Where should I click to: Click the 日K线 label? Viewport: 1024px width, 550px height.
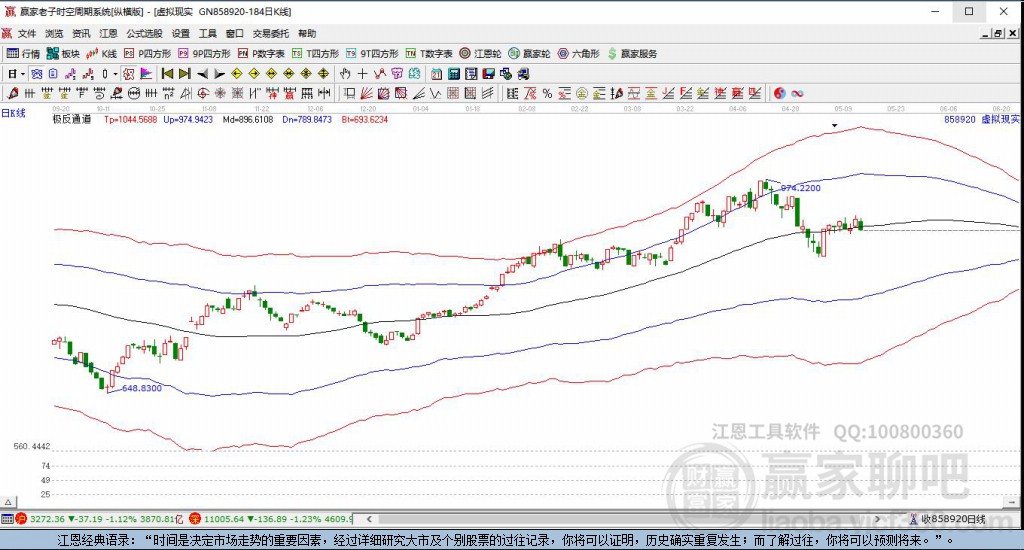(x=13, y=114)
